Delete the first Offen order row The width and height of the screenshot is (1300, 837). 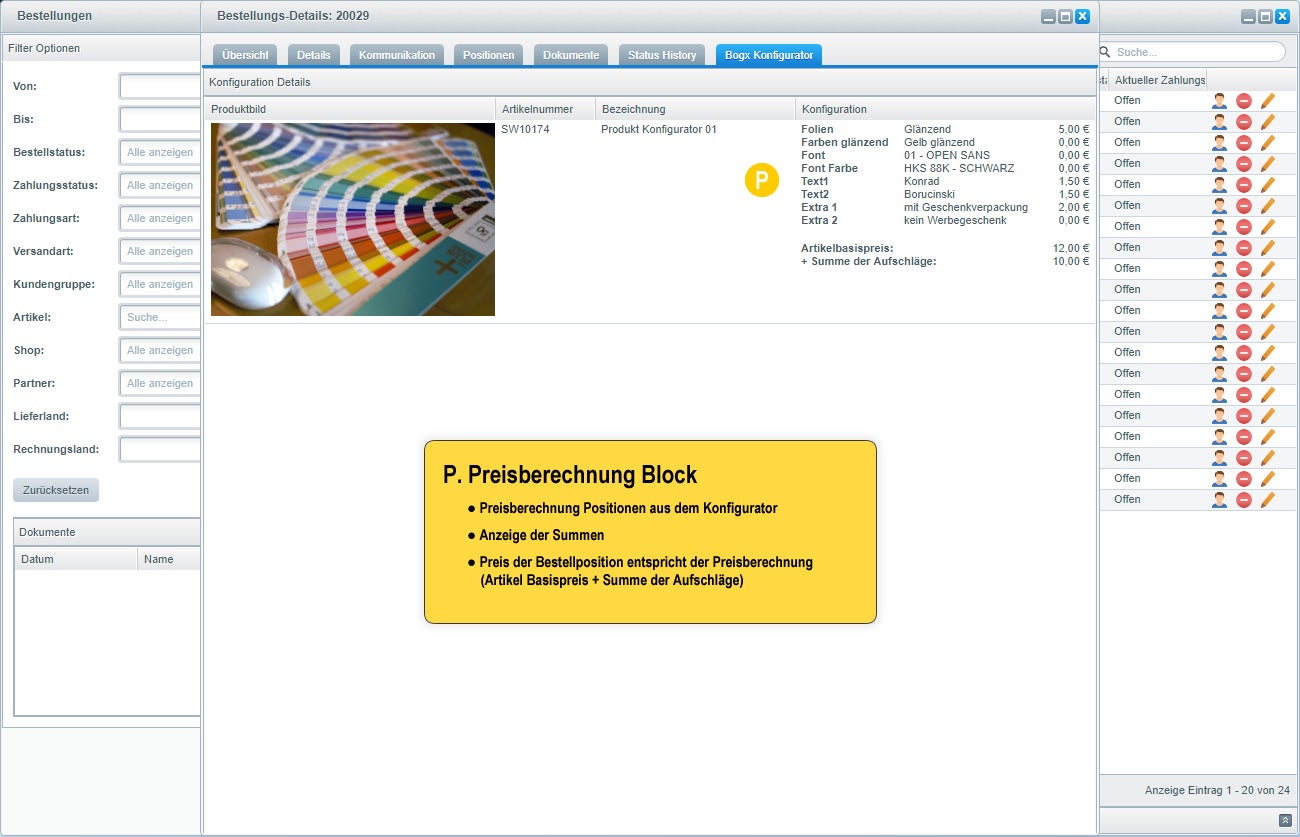(1244, 100)
